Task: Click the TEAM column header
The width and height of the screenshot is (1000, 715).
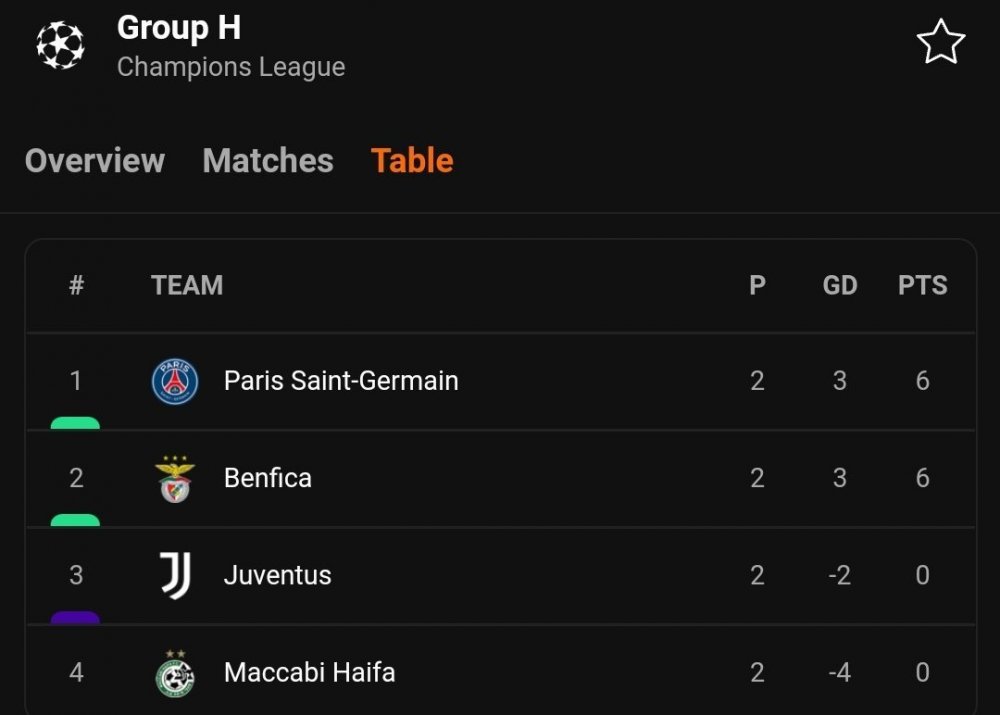Action: click(187, 285)
